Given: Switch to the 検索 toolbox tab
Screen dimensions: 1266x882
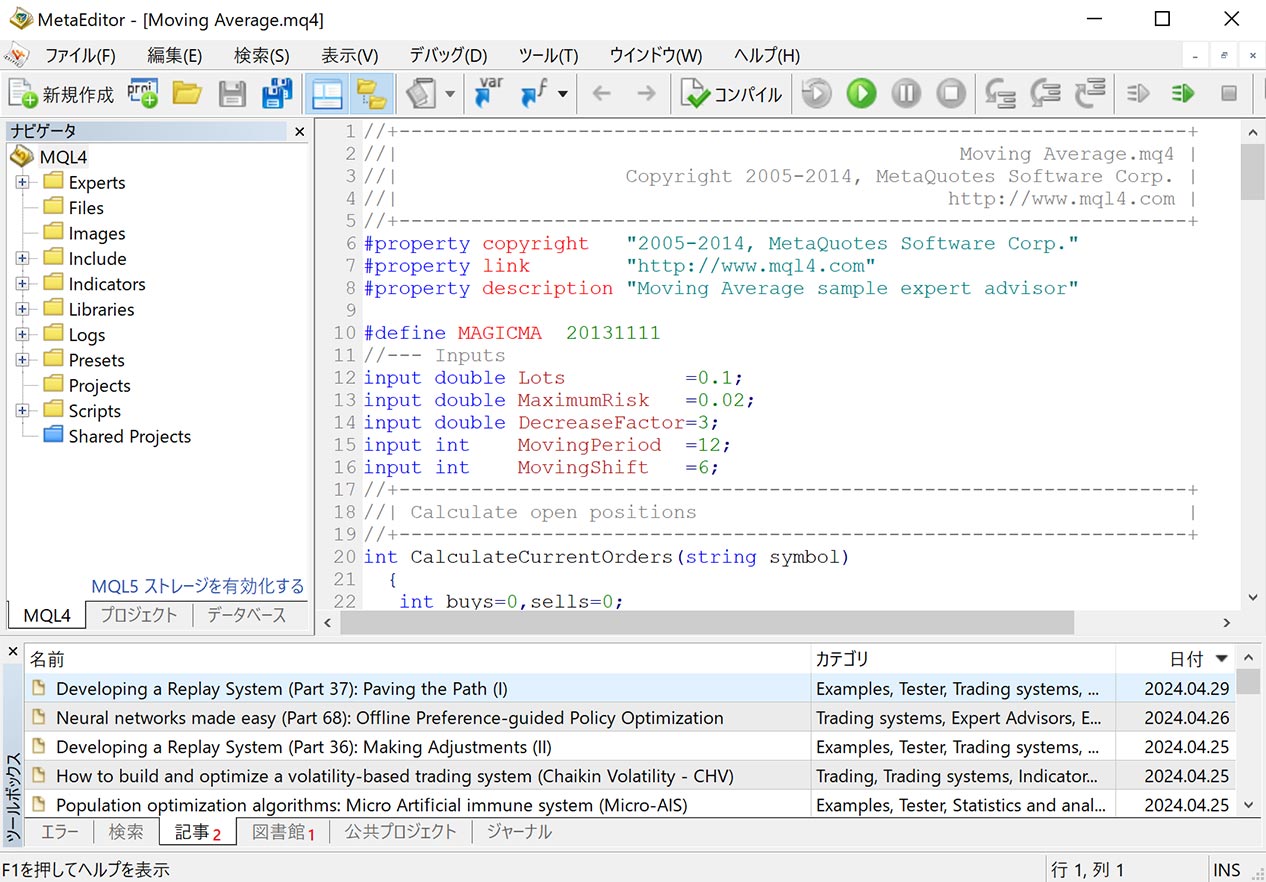Looking at the screenshot, I should [127, 832].
